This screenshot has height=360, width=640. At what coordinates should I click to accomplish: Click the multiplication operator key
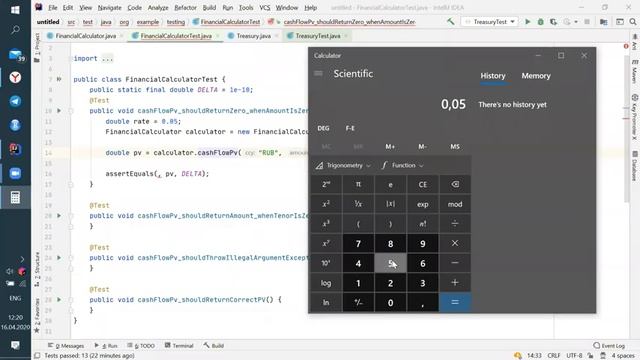[455, 243]
